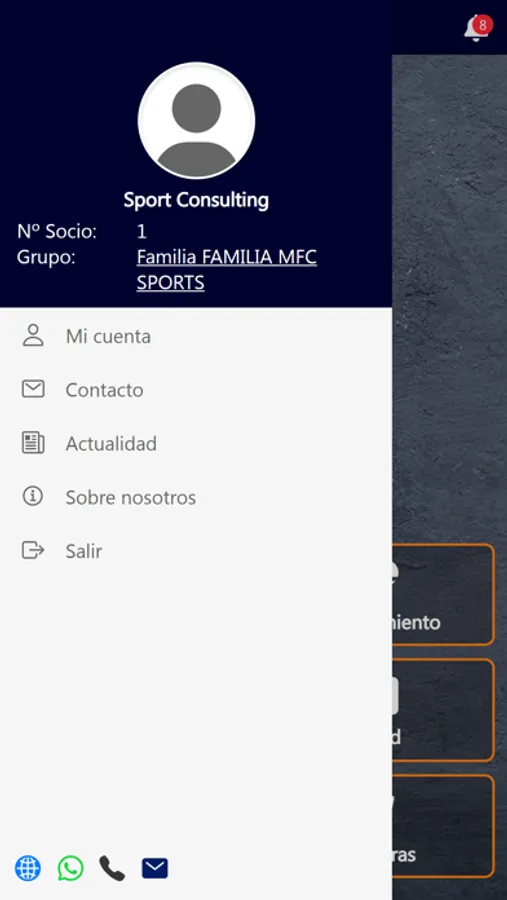Open the Familia FAMILIA MFC SPORTS group link
This screenshot has width=507, height=900.
226,270
